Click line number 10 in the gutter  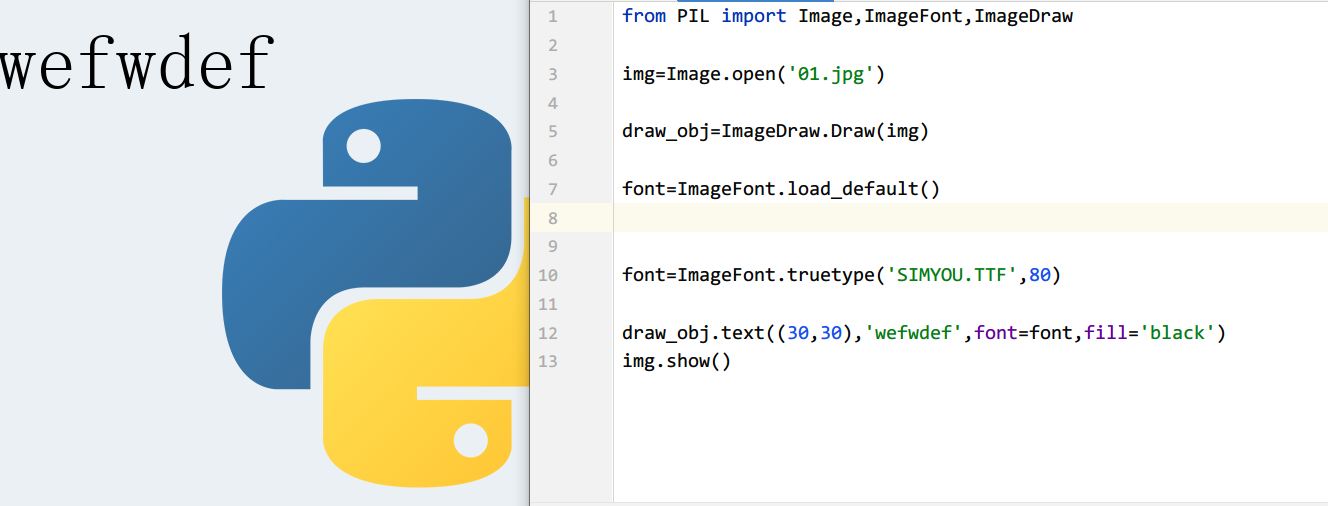(x=548, y=275)
